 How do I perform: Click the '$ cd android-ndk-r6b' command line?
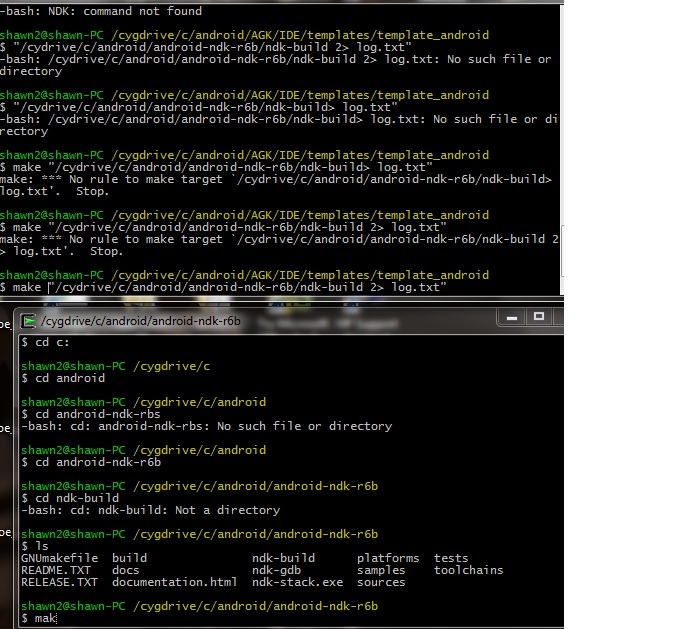point(91,462)
